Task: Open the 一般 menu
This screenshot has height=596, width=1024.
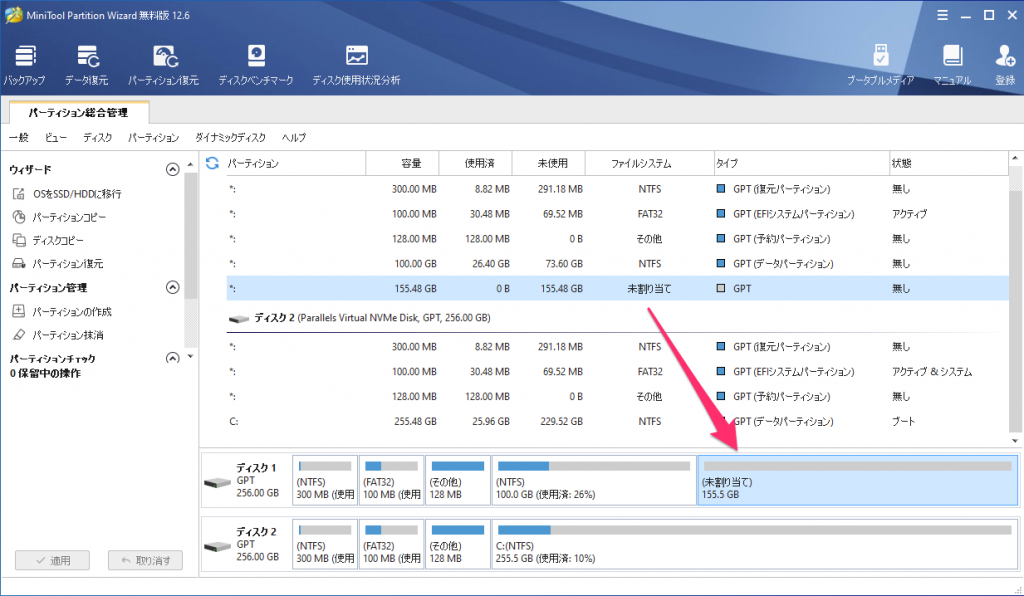Action: point(19,138)
